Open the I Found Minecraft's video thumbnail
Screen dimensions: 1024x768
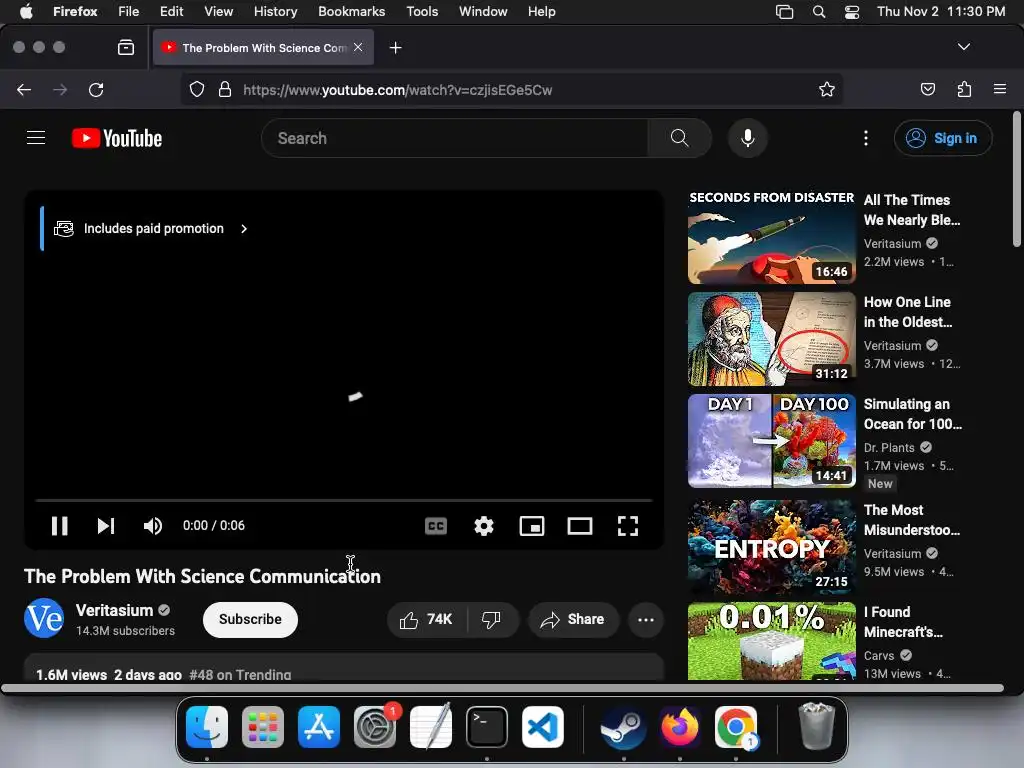coord(771,641)
